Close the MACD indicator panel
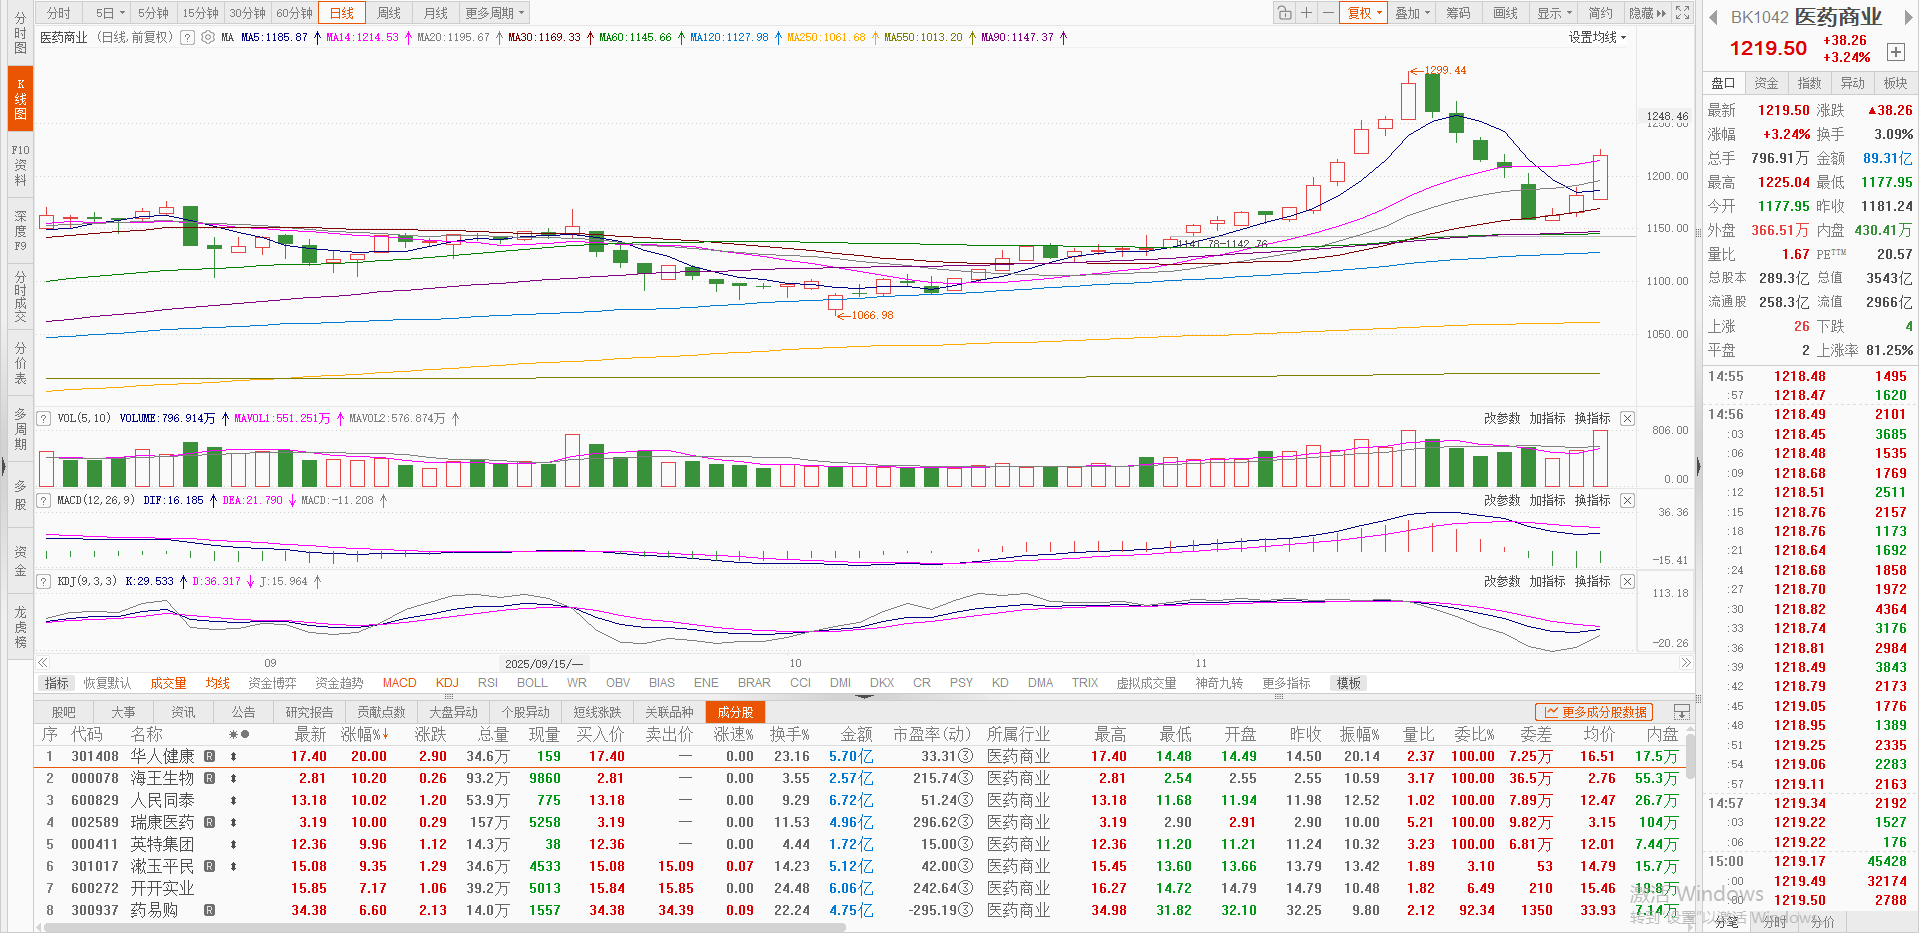Viewport: 1919px width, 933px height. (x=1627, y=500)
